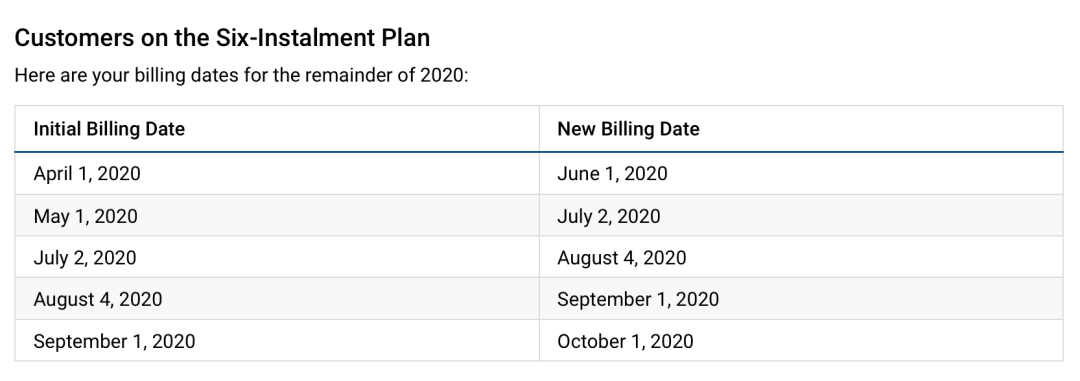Viewport: 1080px width, 381px height.
Task: Click the June 1, 2020 cell
Action: pyautogui.click(x=612, y=174)
